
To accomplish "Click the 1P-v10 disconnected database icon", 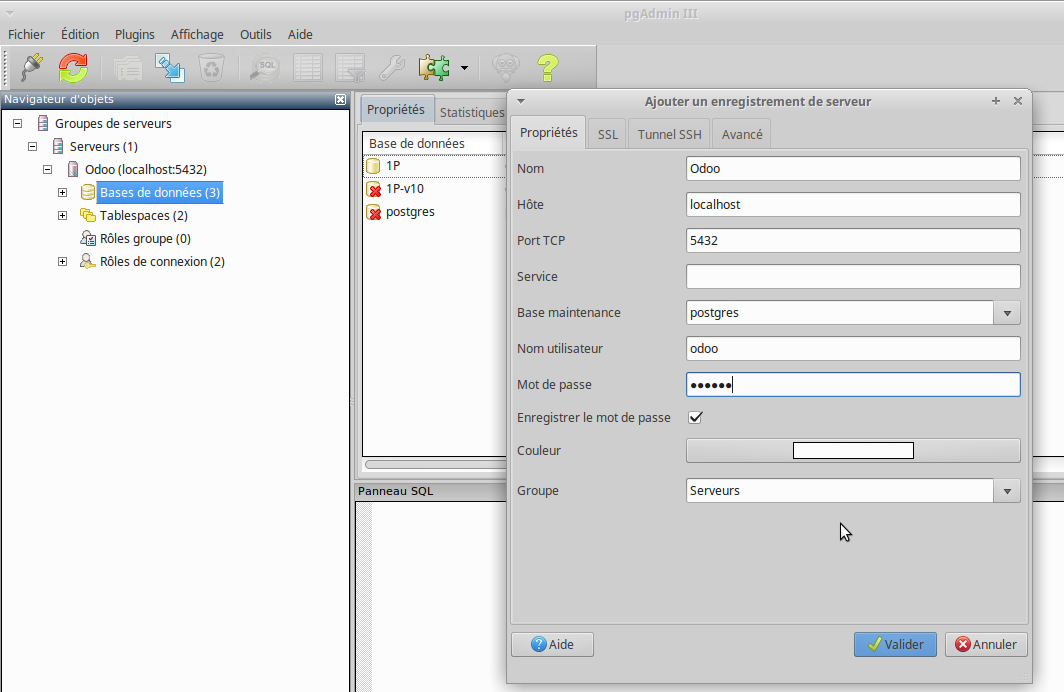I will click(373, 189).
